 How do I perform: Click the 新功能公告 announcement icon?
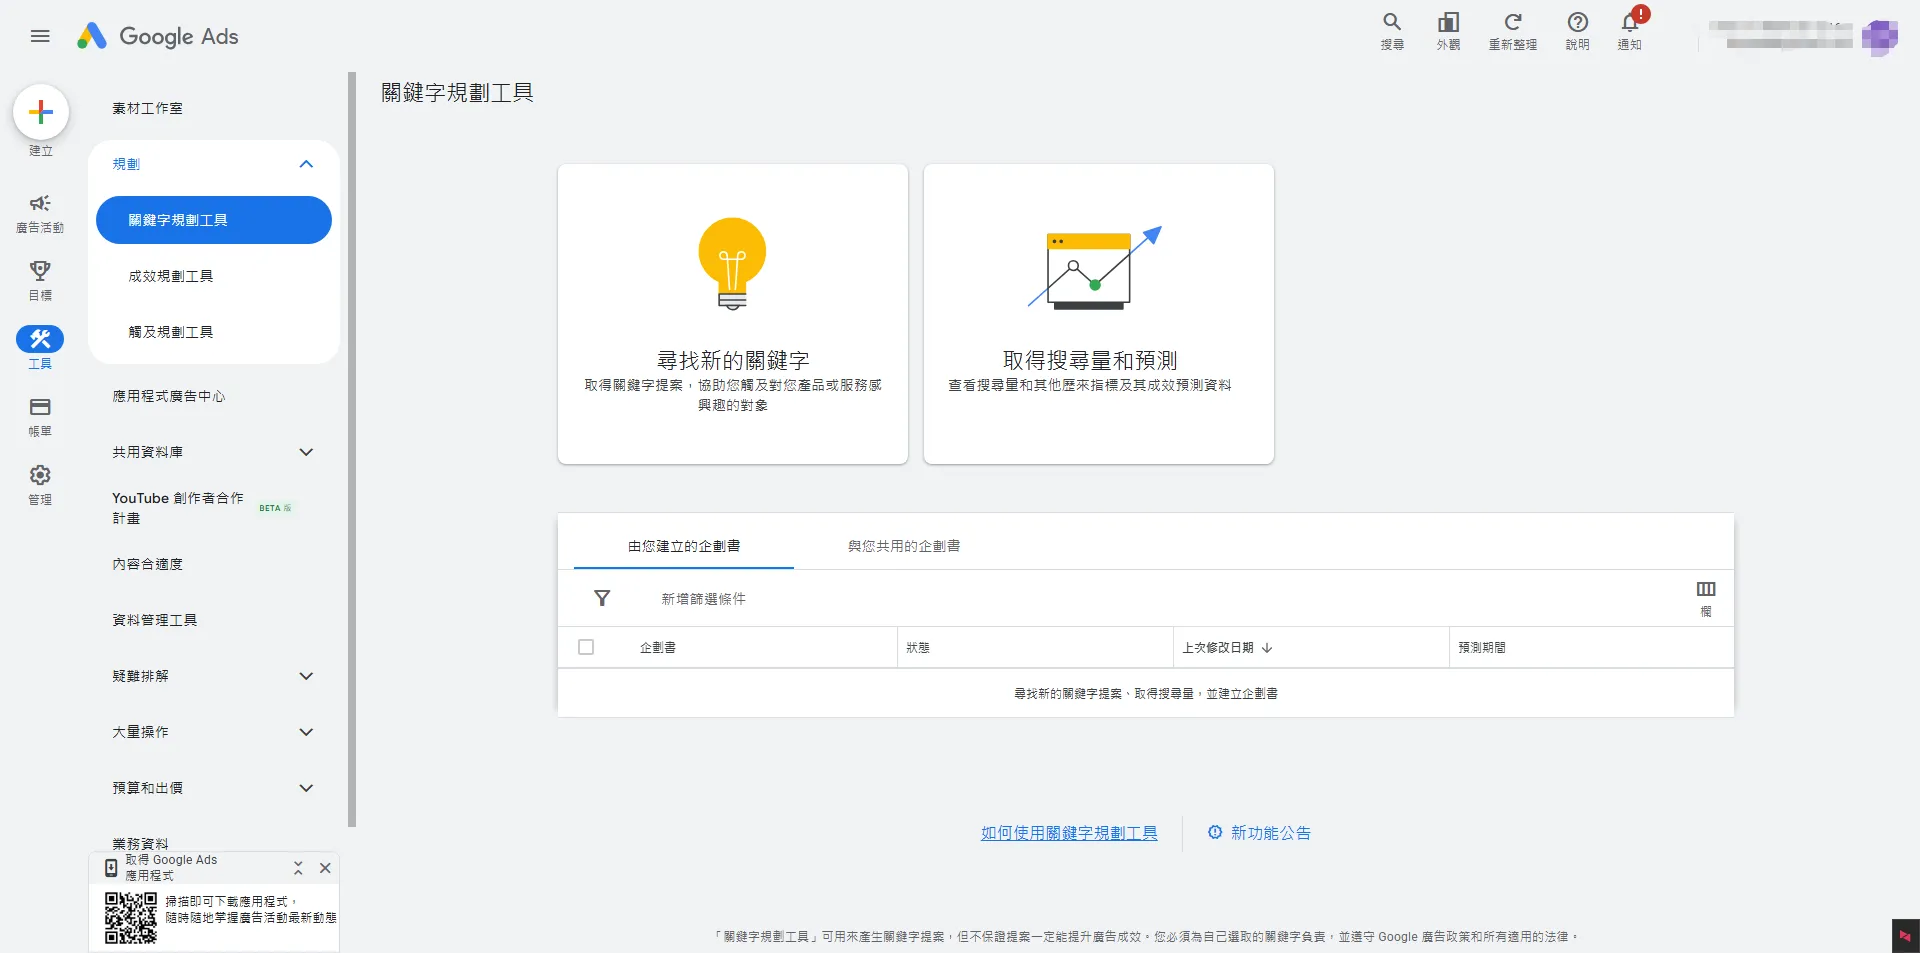(1215, 832)
